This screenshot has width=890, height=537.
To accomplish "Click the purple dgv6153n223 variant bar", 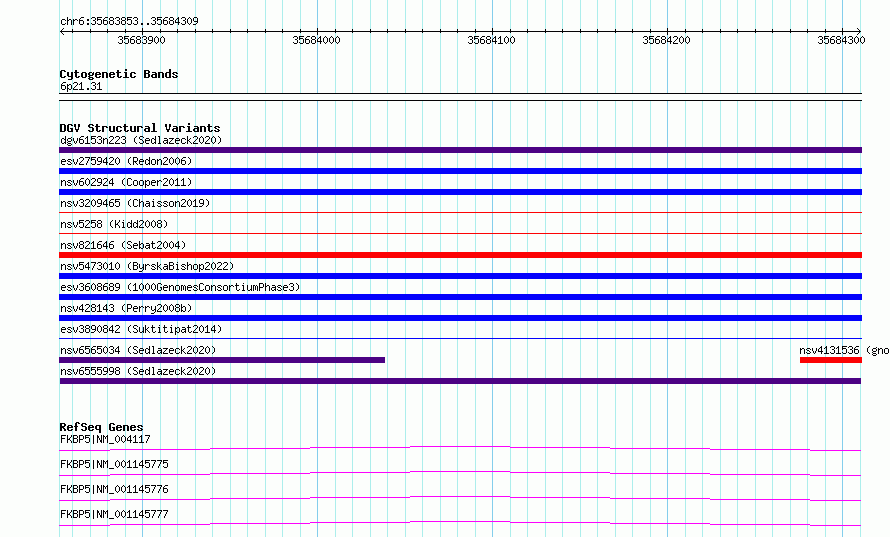I will [x=460, y=150].
